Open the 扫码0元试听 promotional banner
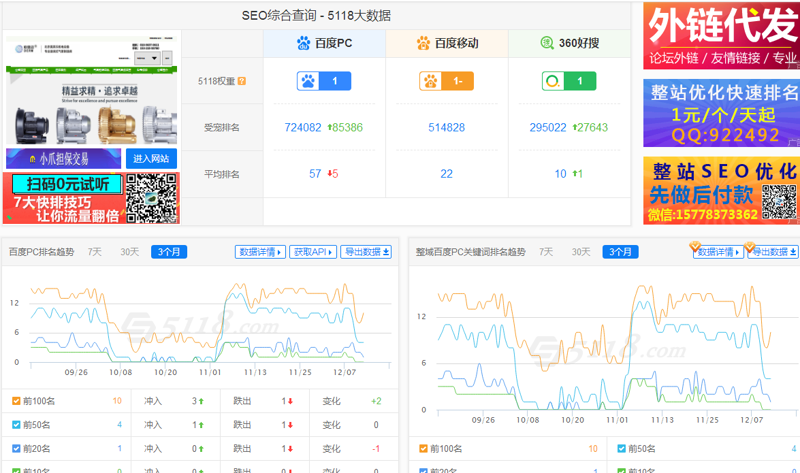 (x=91, y=198)
